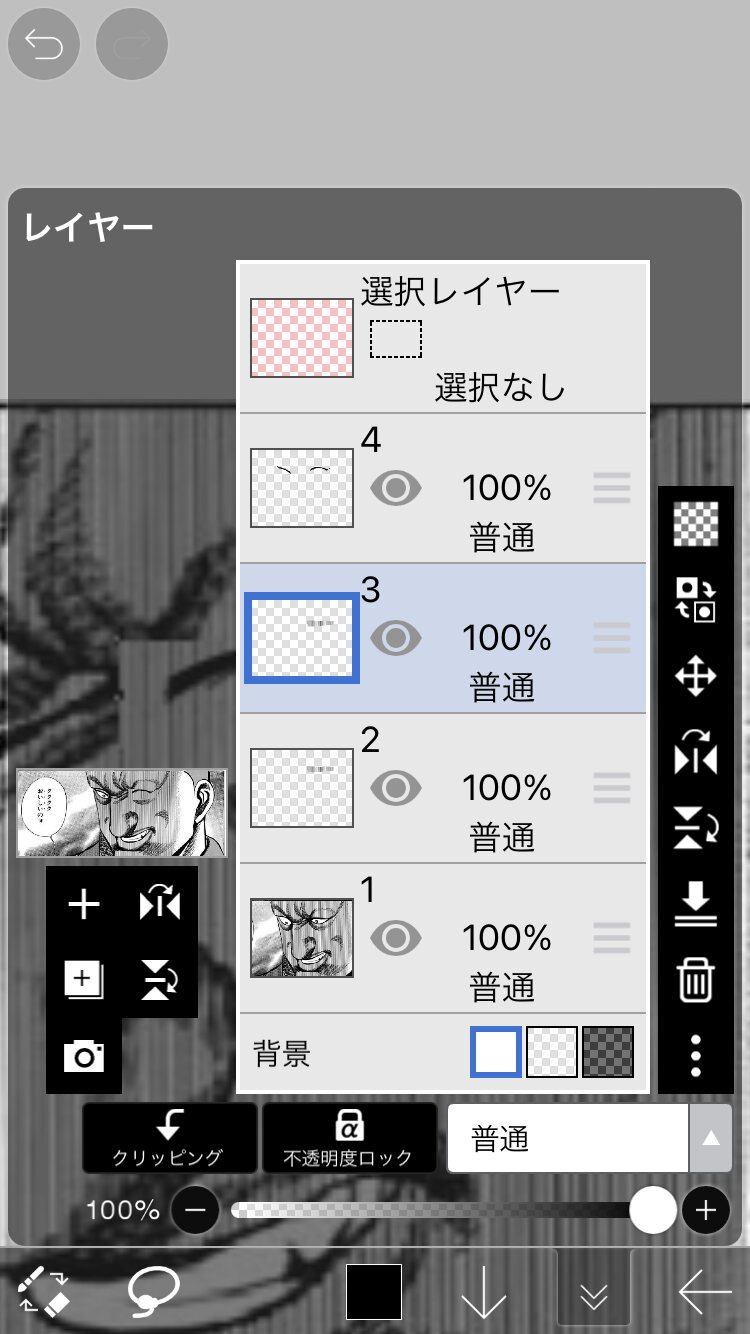Tap the trash icon to delete layer
750x1334 pixels.
coord(695,980)
